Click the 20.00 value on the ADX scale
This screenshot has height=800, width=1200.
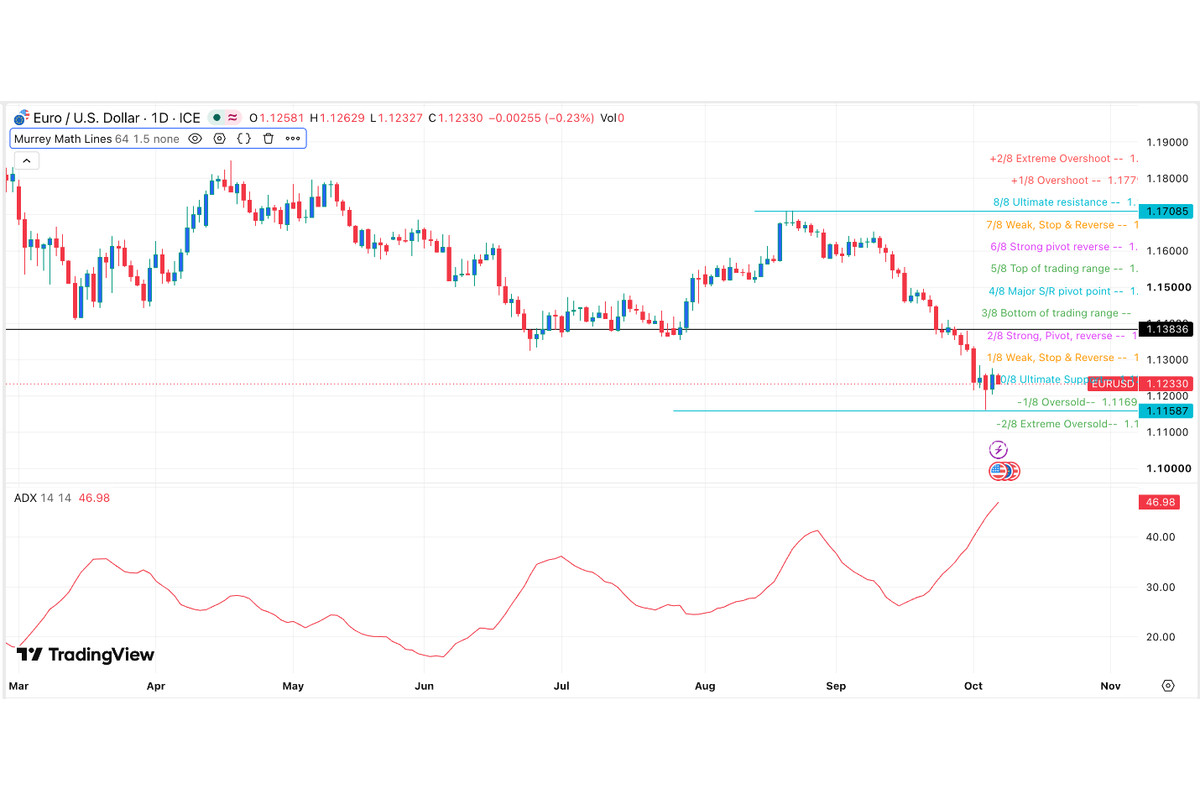coord(1160,637)
